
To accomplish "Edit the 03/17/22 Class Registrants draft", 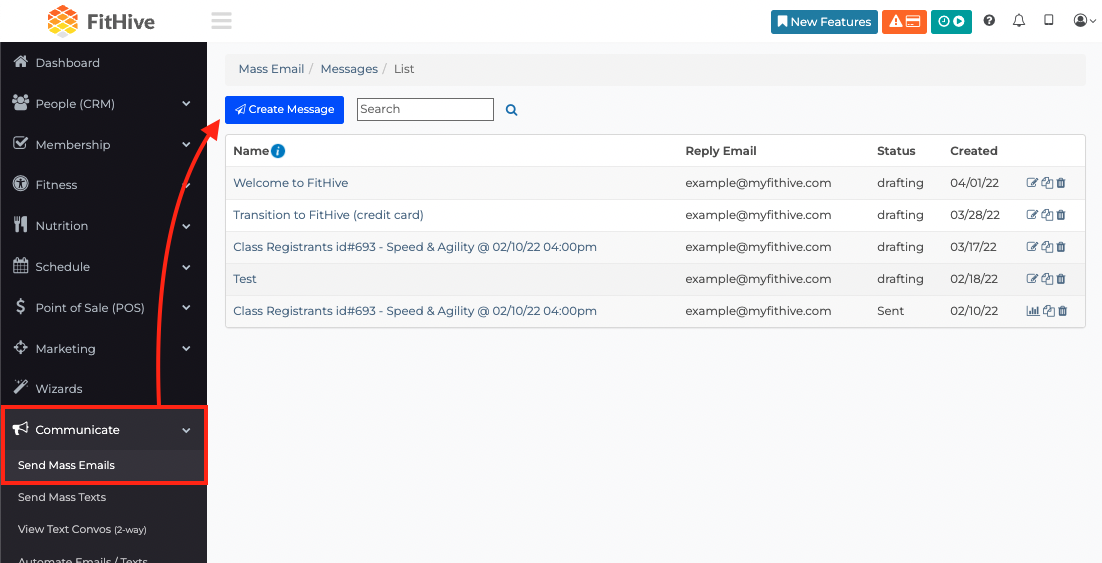I will (1032, 247).
